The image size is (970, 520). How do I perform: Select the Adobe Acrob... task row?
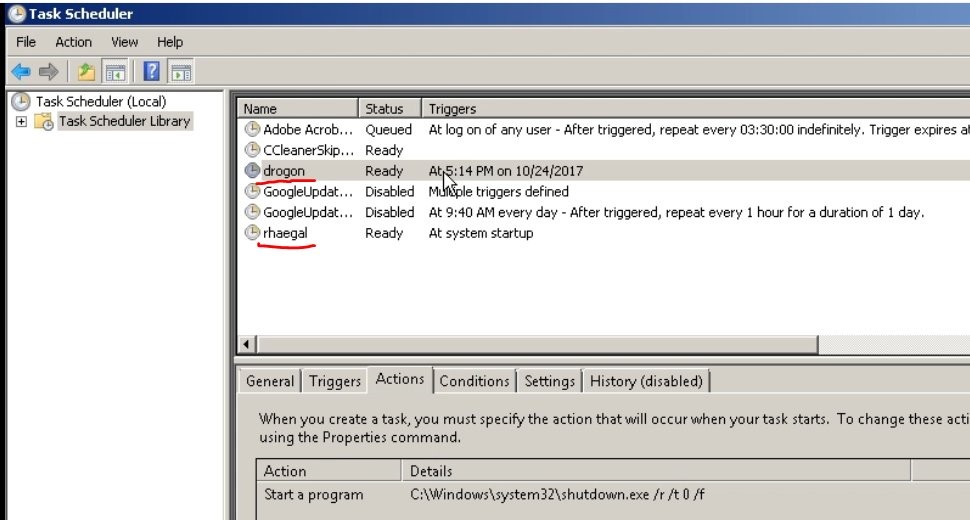[604, 129]
